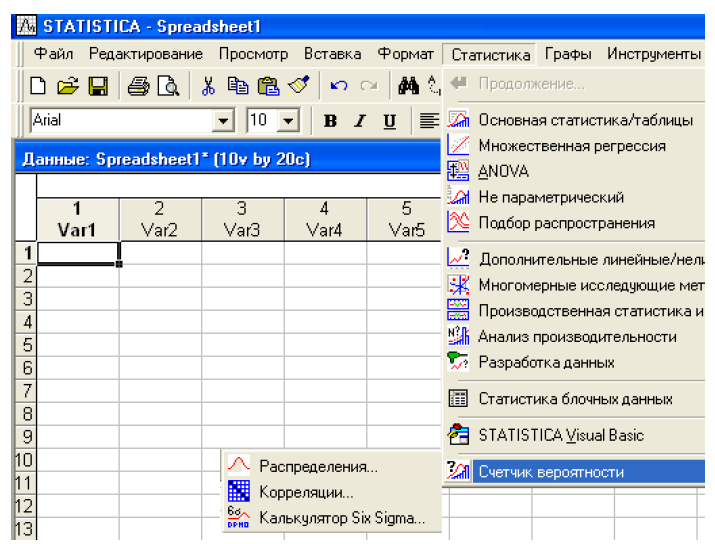Open the font size 10 dropdown arrow

(288, 121)
